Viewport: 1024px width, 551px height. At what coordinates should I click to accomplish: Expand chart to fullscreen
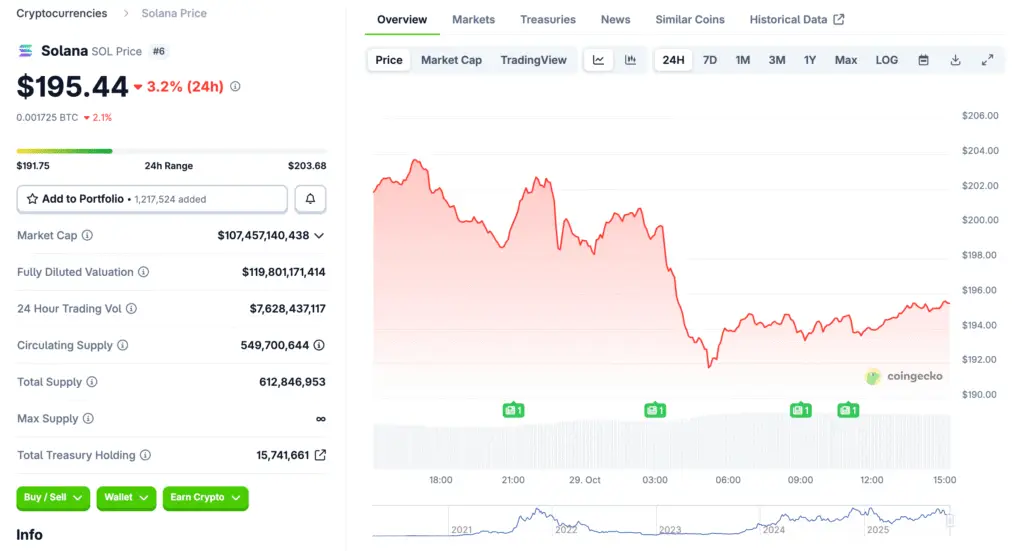pyautogui.click(x=987, y=60)
